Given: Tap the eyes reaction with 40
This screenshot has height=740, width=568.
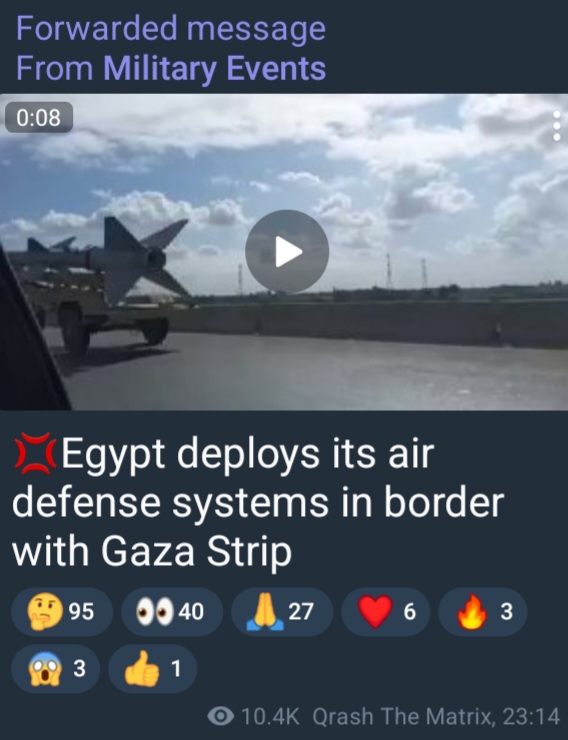Looking at the screenshot, I should (172, 612).
